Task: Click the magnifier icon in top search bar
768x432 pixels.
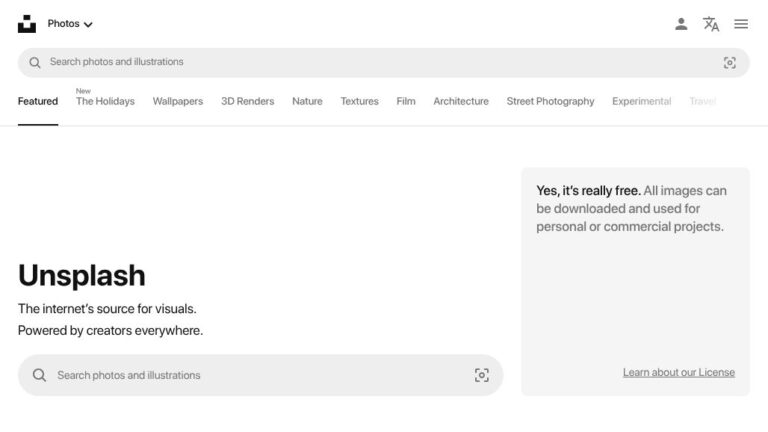Action: click(35, 62)
